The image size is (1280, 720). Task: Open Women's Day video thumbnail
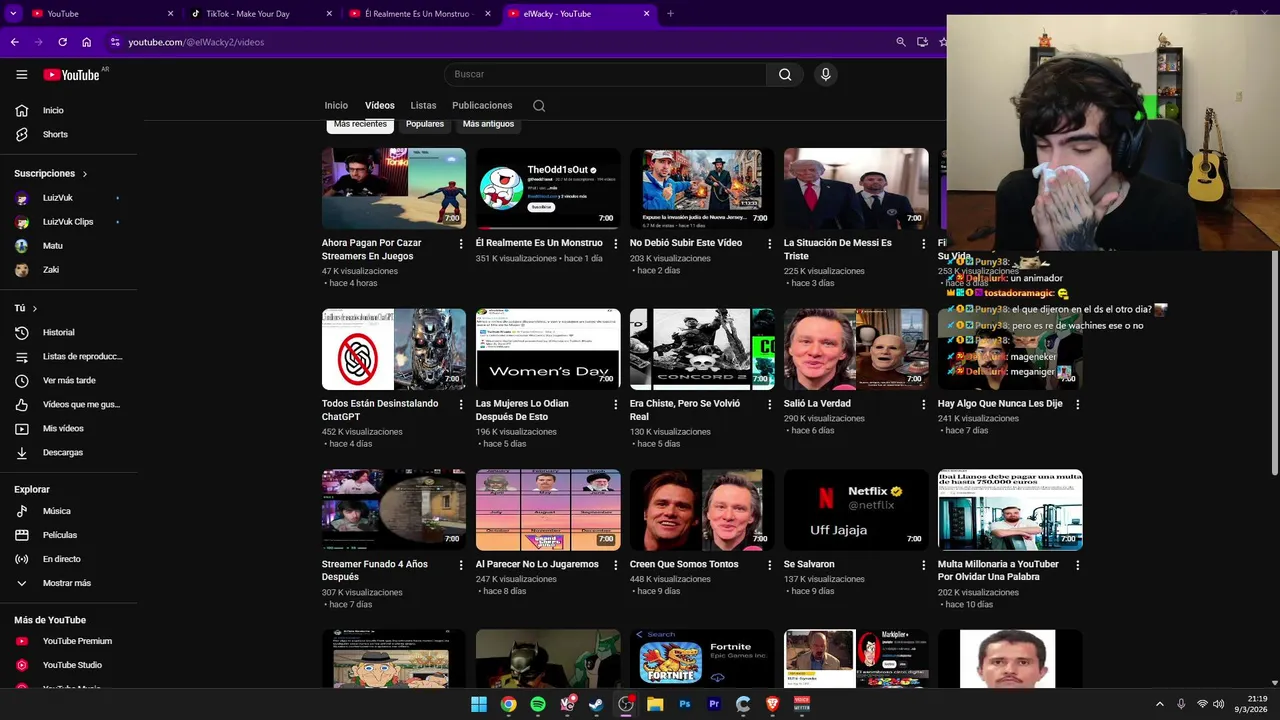pyautogui.click(x=548, y=349)
